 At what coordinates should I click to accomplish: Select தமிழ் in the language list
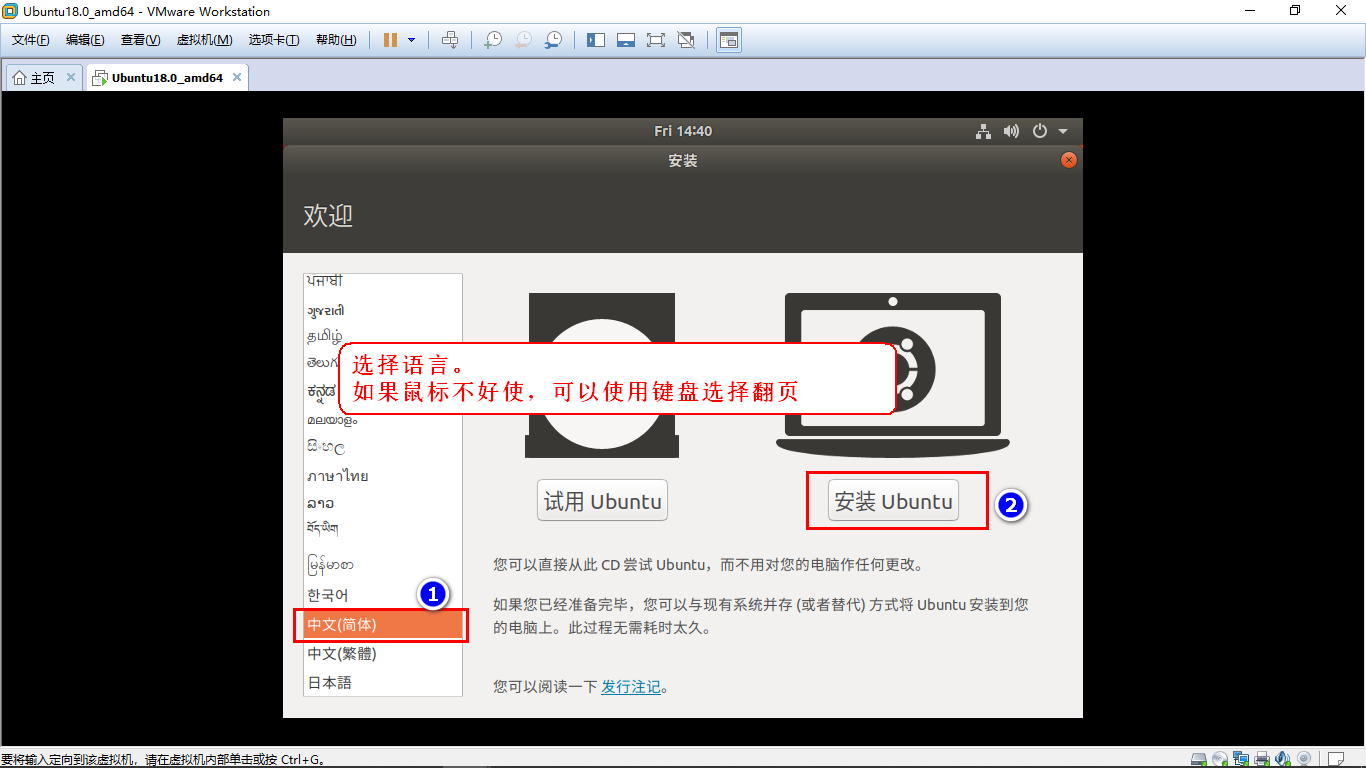tap(384, 336)
